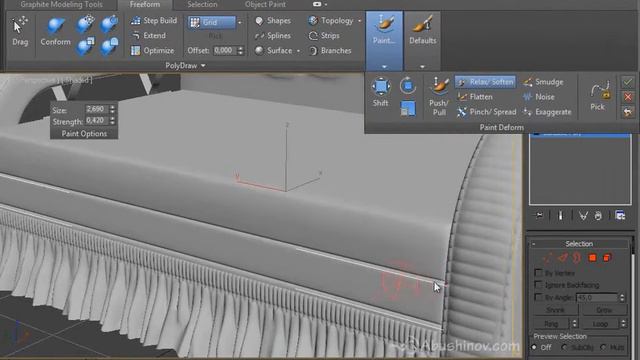
Task: Switch to the Freeform tab
Action: (x=145, y=4)
